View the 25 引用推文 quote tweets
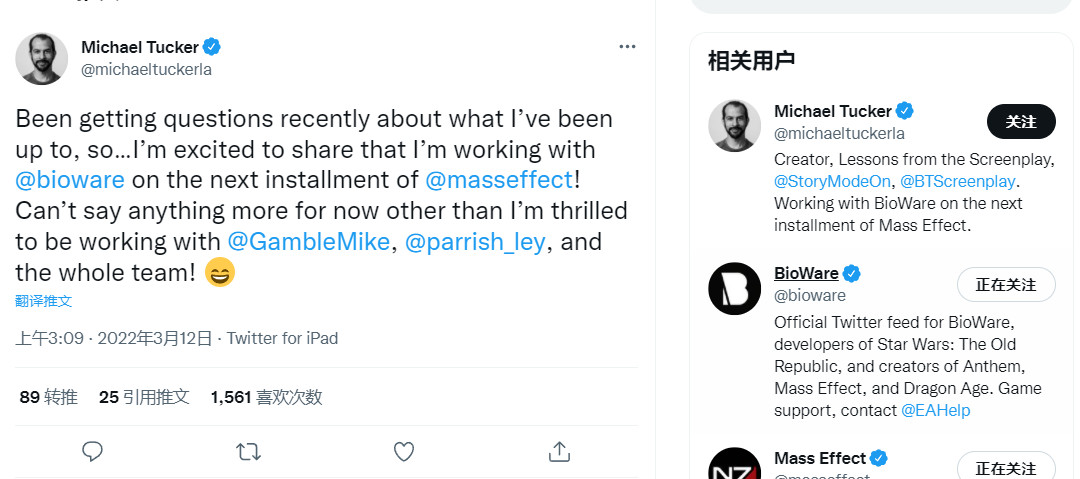The height and width of the screenshot is (479, 1080). click(x=144, y=397)
